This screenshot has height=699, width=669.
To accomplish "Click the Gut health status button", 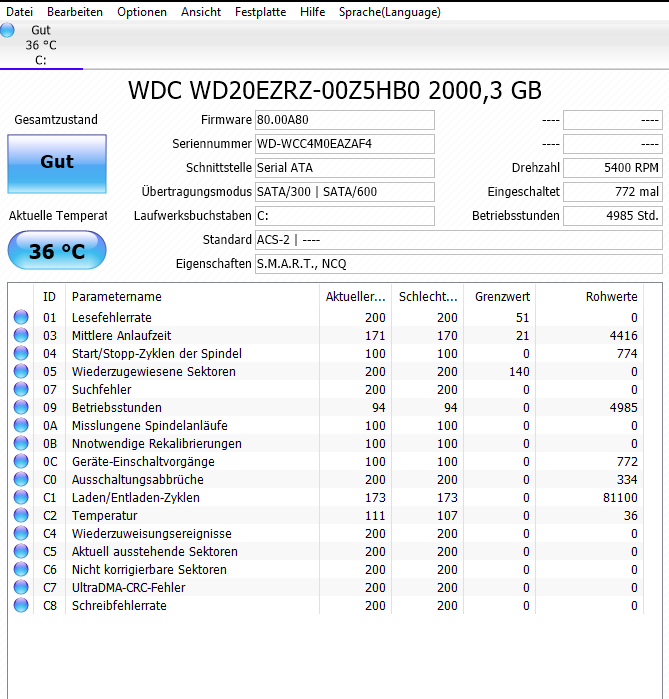I will pos(57,164).
